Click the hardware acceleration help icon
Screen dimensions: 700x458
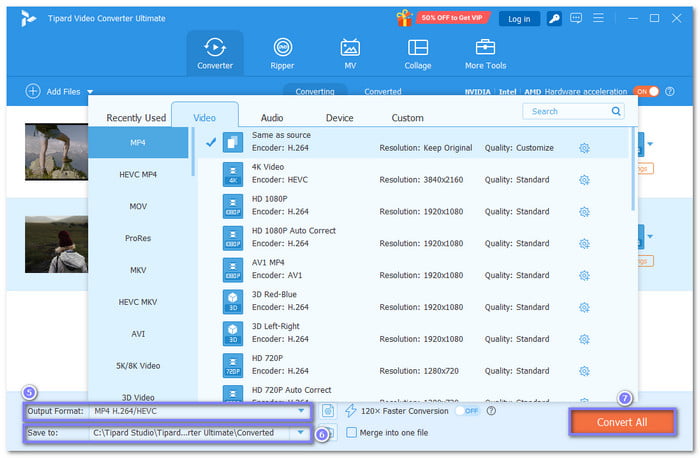670,92
